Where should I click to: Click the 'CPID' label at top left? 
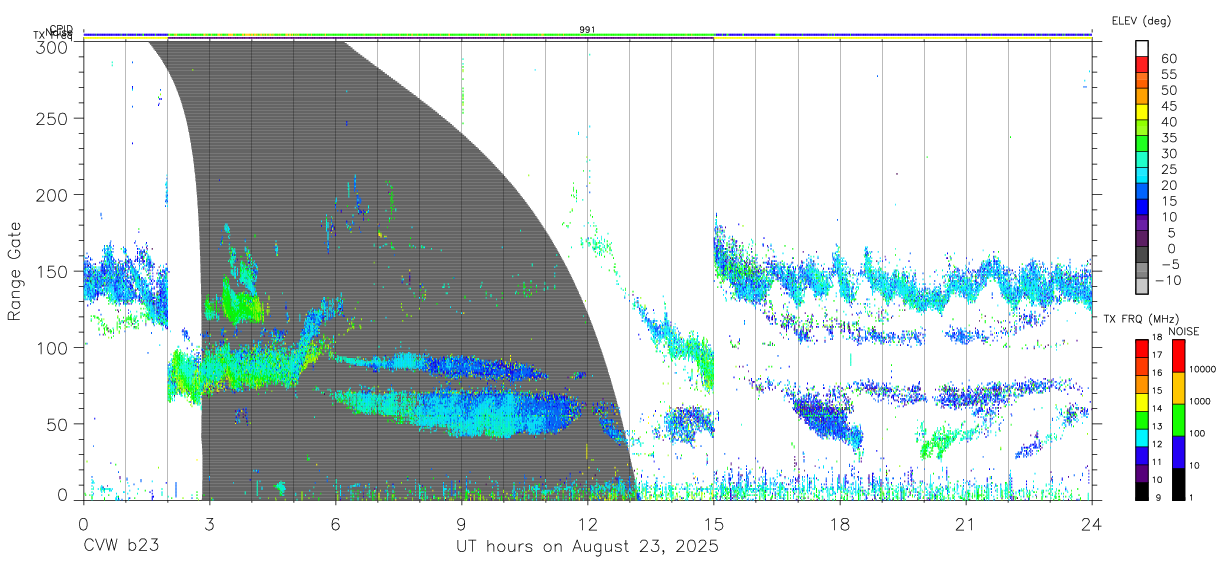[x=62, y=29]
